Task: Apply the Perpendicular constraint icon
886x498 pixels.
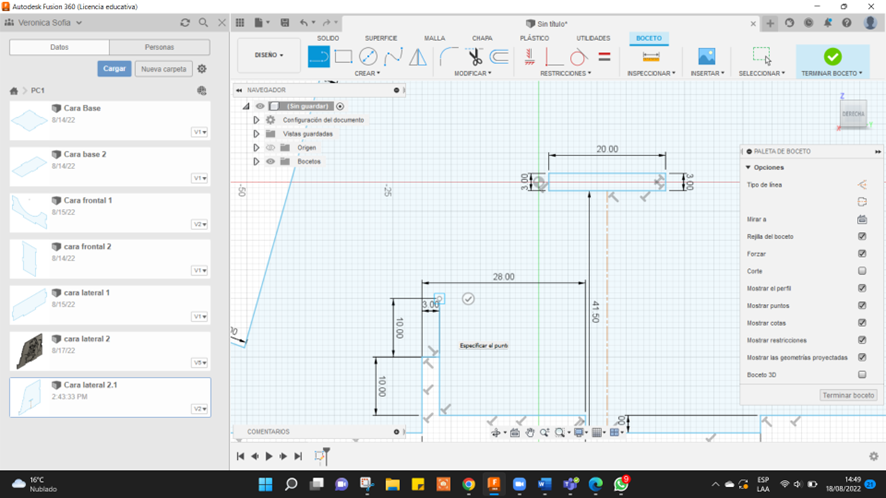Action: point(553,57)
